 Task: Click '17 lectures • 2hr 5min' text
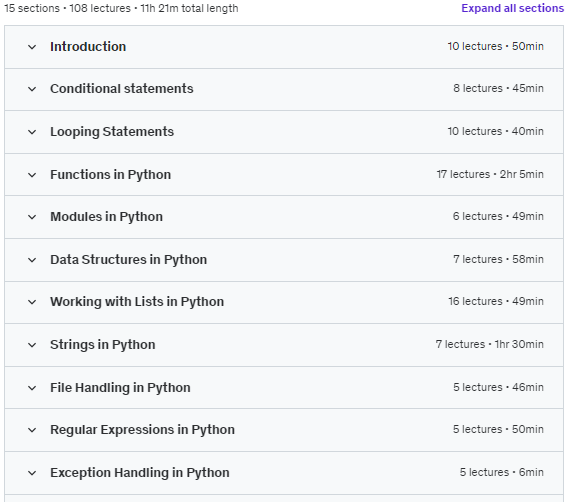(490, 174)
